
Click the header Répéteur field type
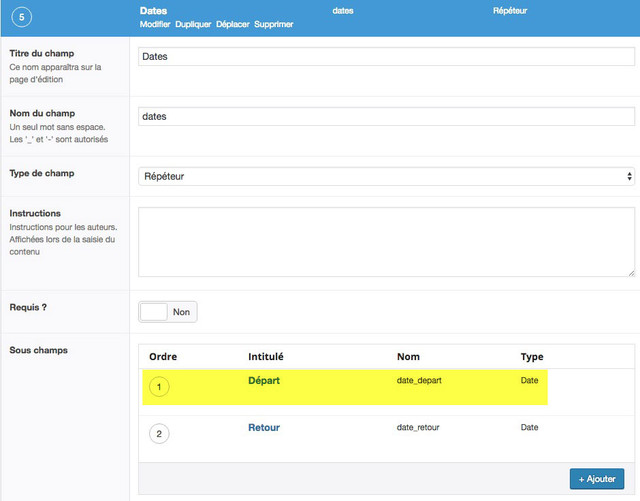[510, 11]
